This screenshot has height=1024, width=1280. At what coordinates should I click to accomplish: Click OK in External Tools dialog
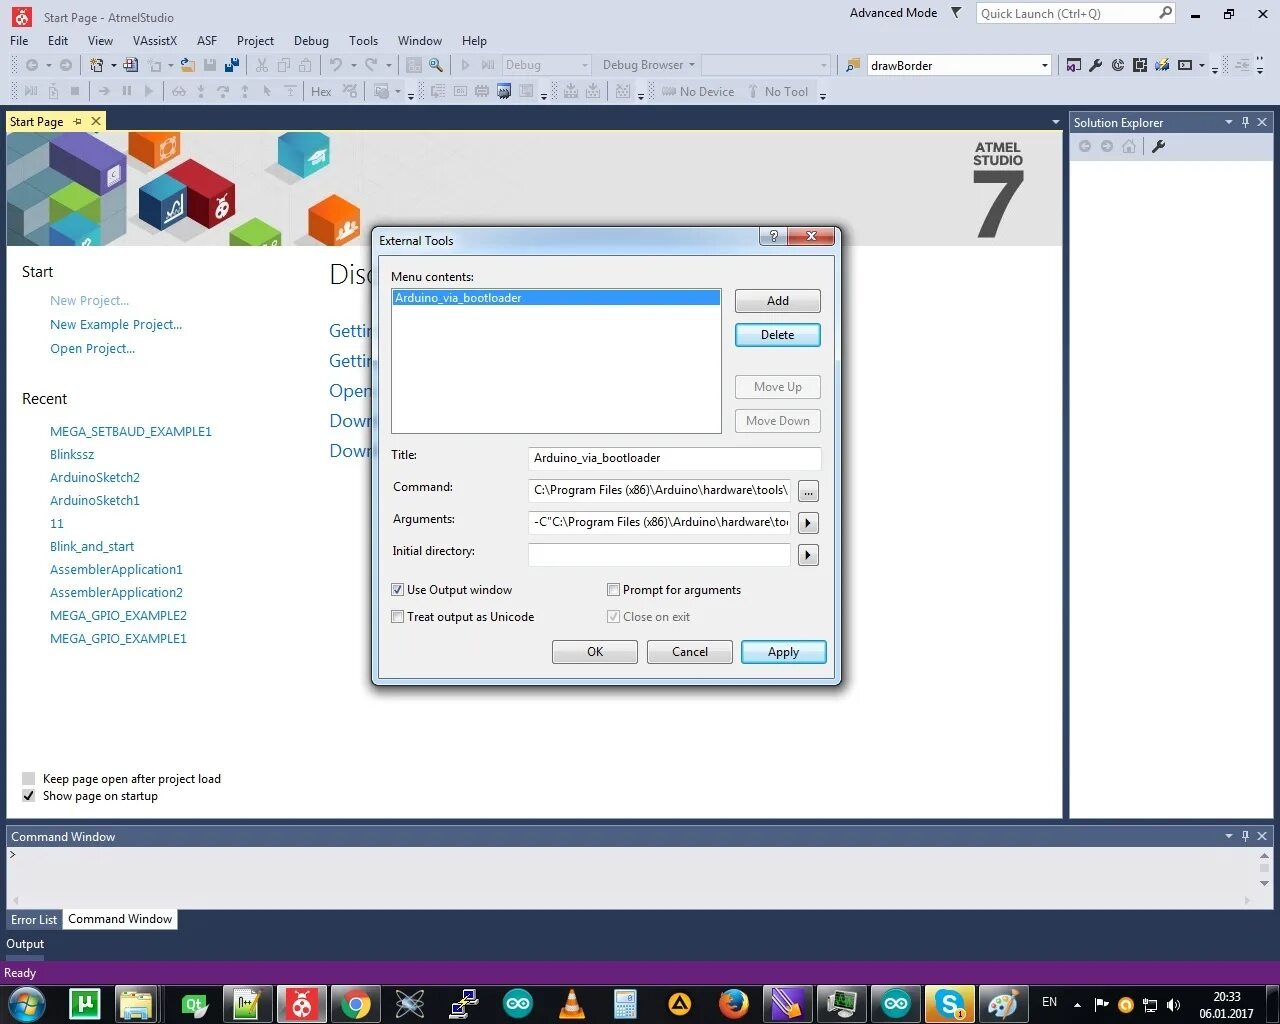594,652
